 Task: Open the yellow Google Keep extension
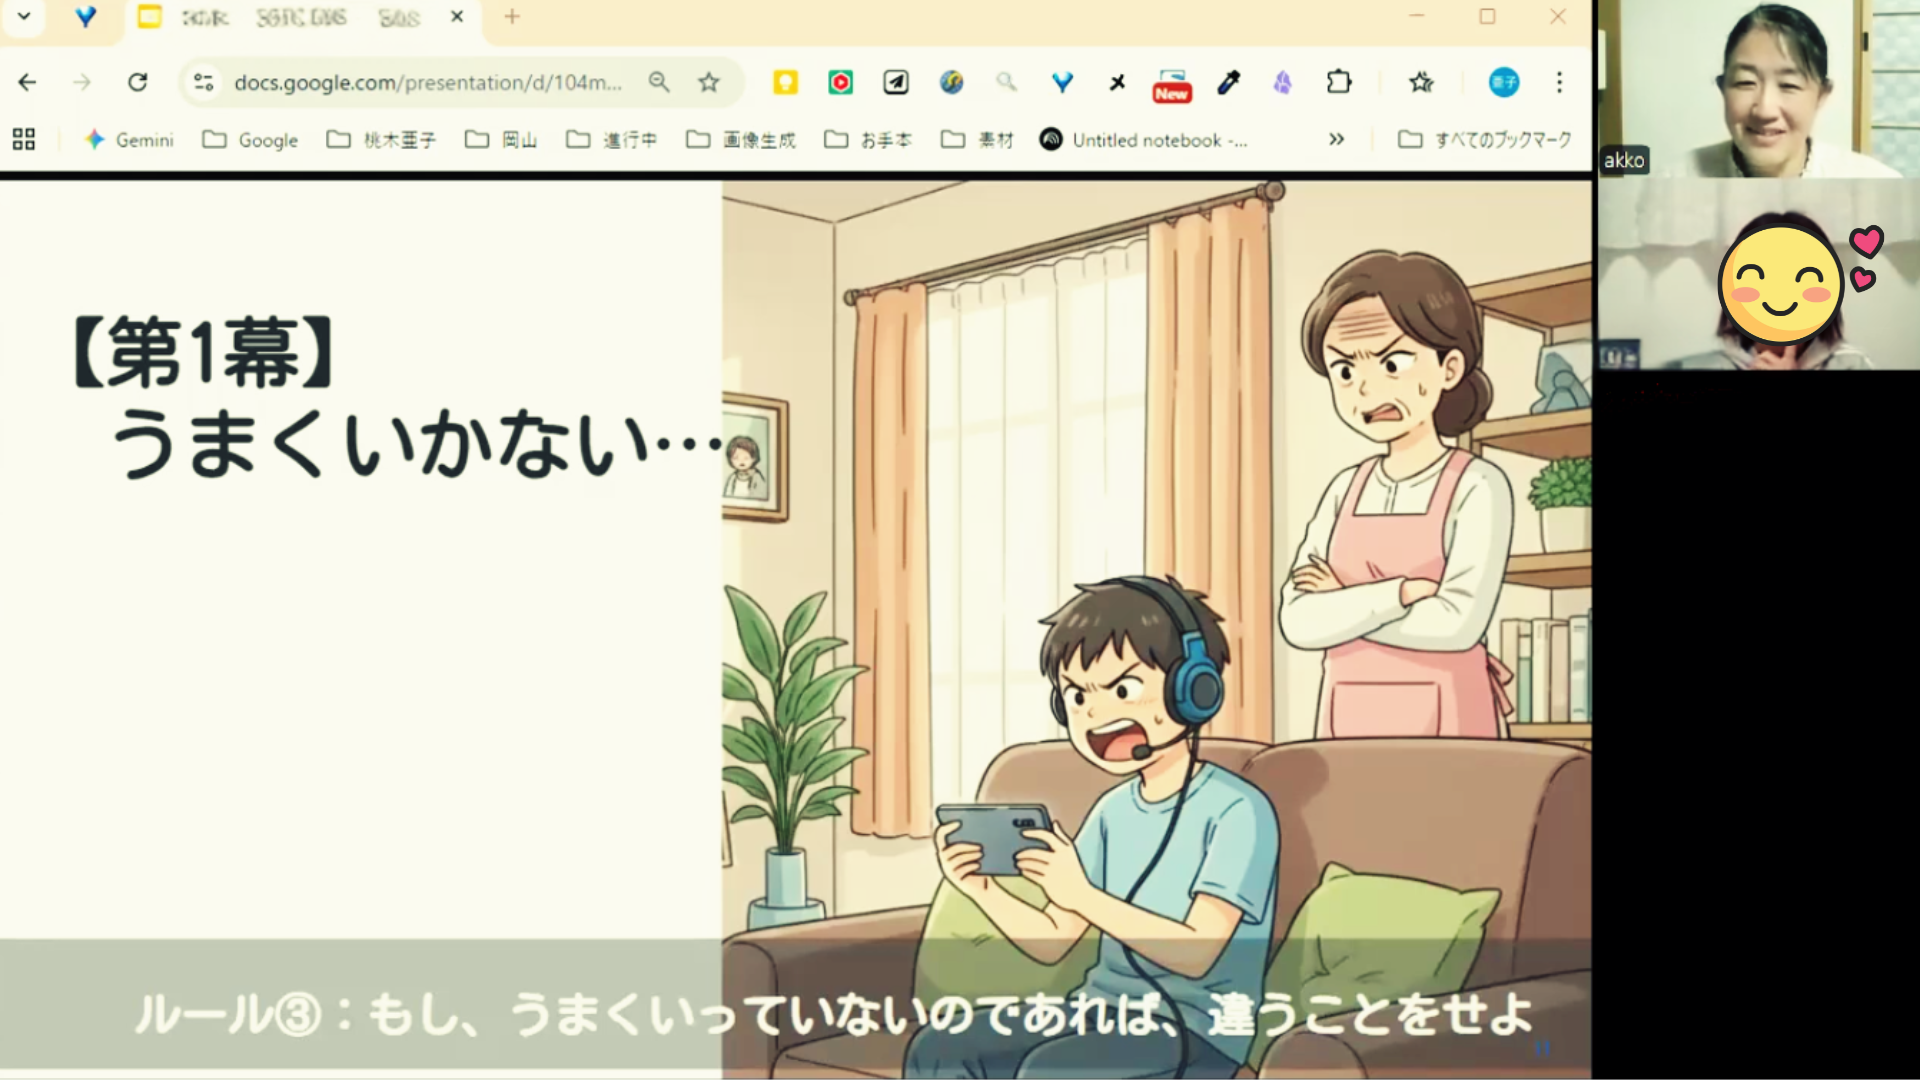[785, 82]
